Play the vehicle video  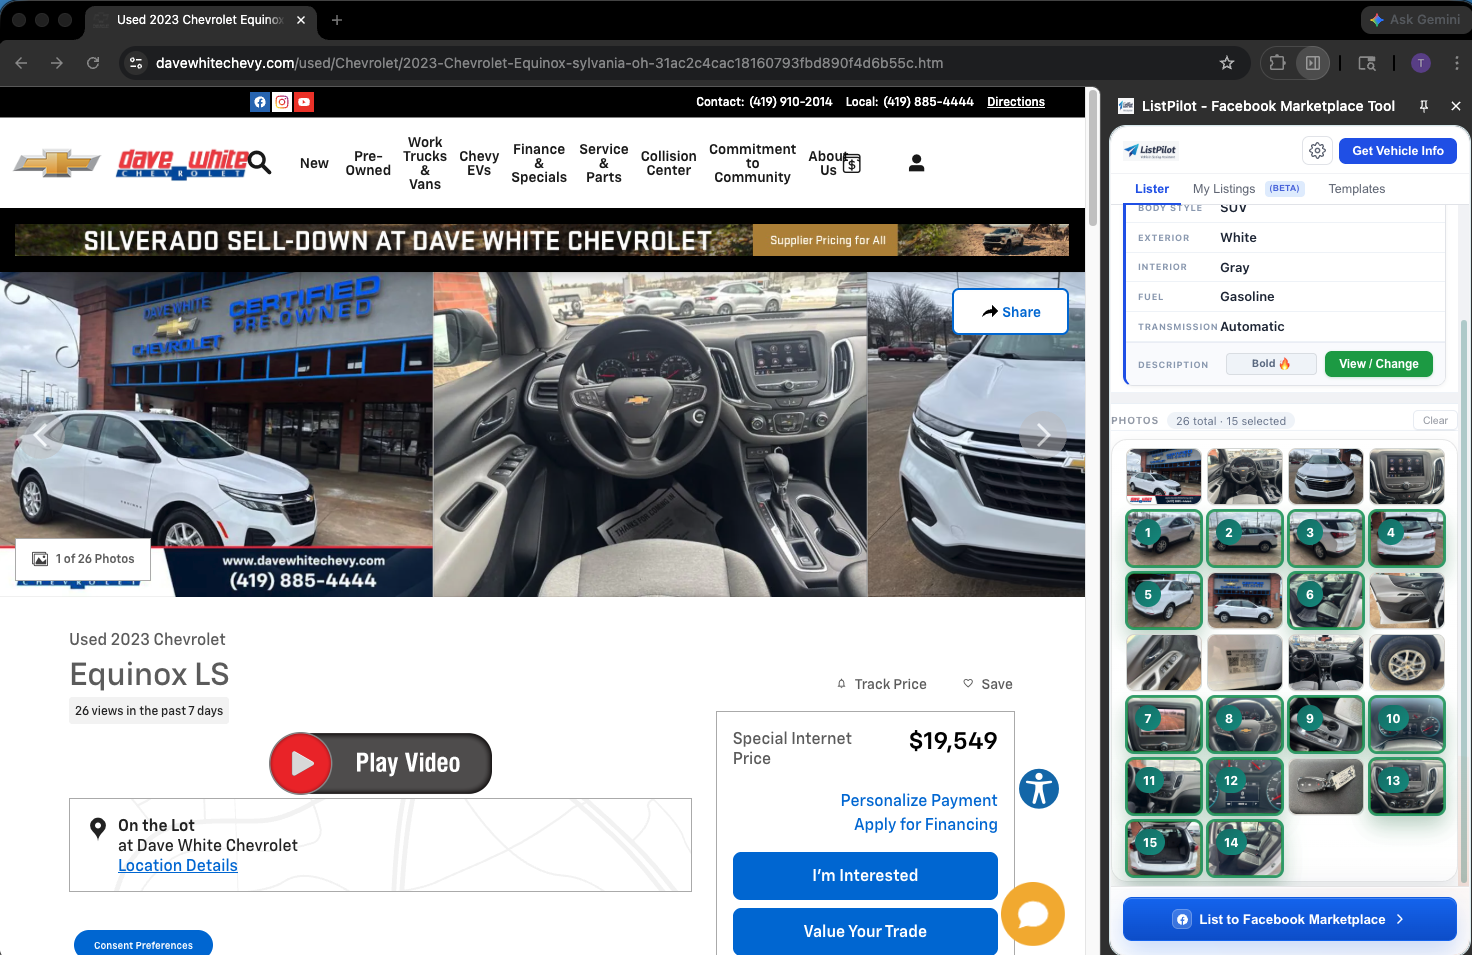(381, 763)
